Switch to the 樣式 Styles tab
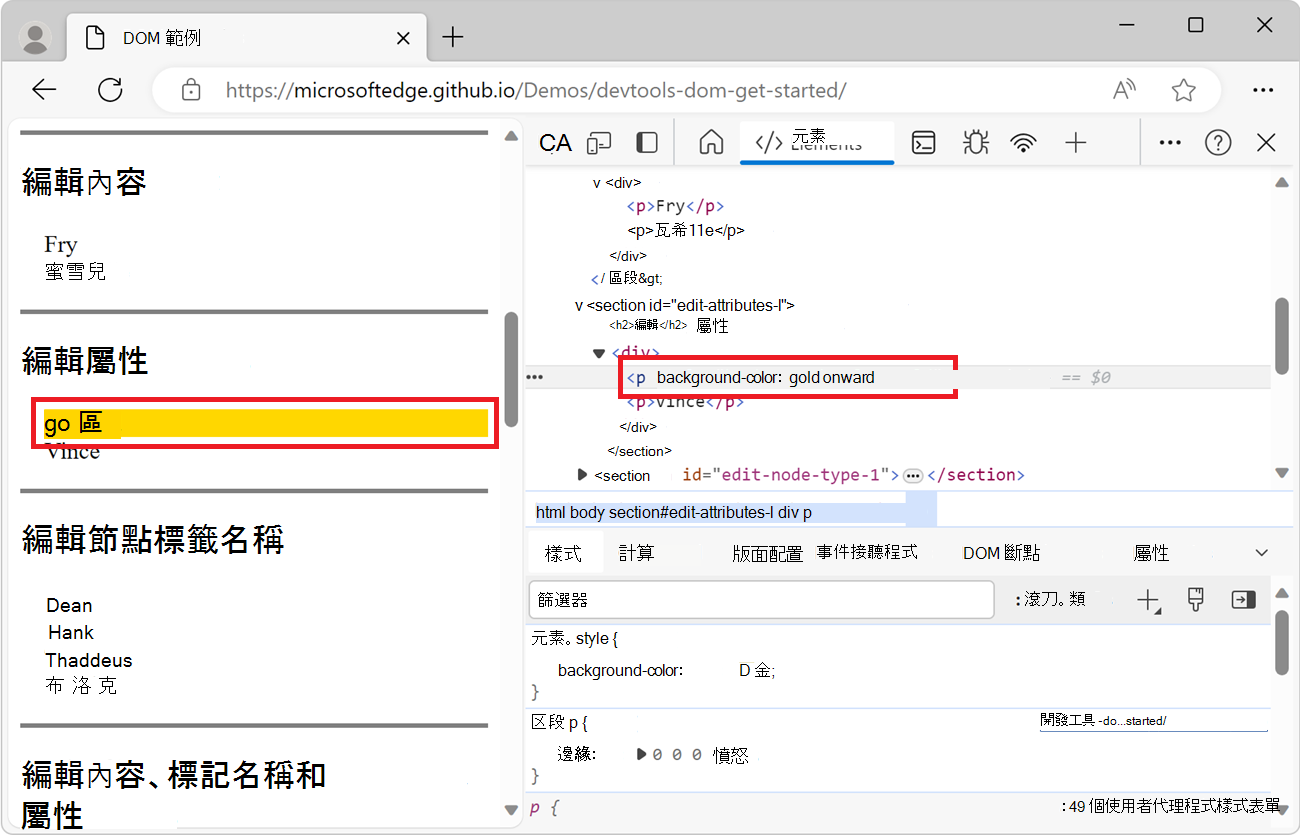Viewport: 1300px width, 835px height. [563, 553]
